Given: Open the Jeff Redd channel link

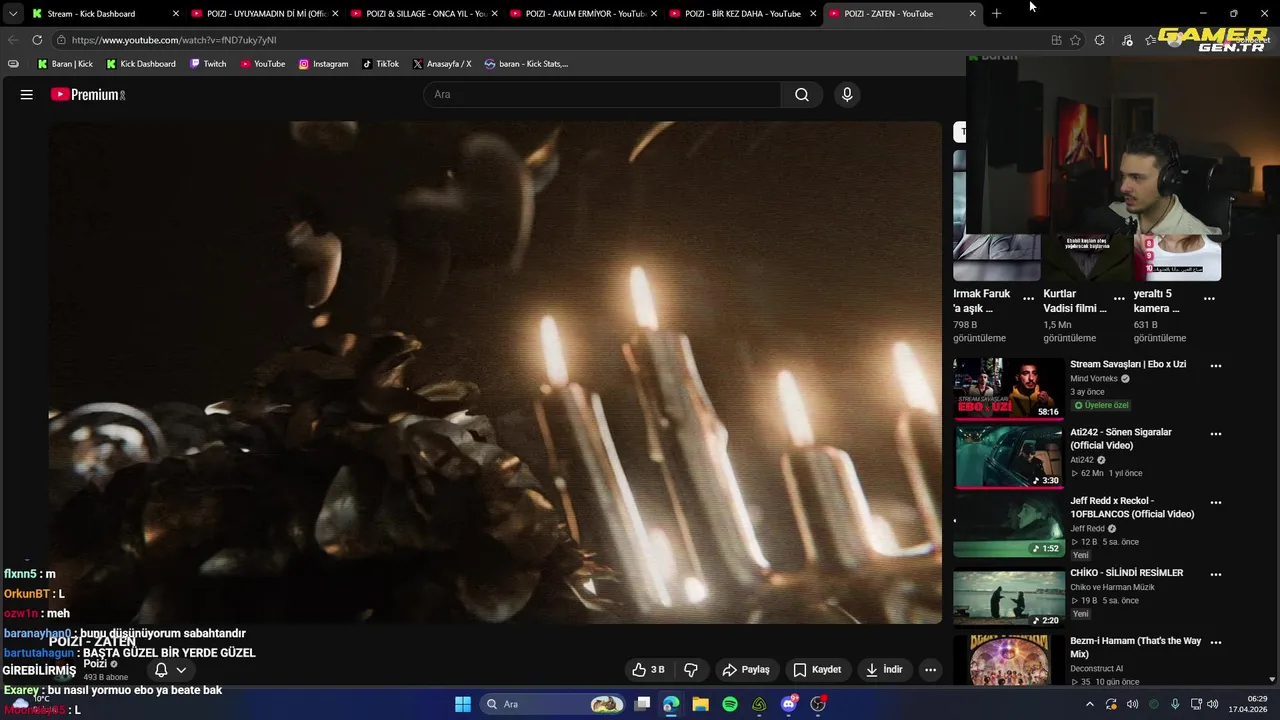Looking at the screenshot, I should point(1087,528).
